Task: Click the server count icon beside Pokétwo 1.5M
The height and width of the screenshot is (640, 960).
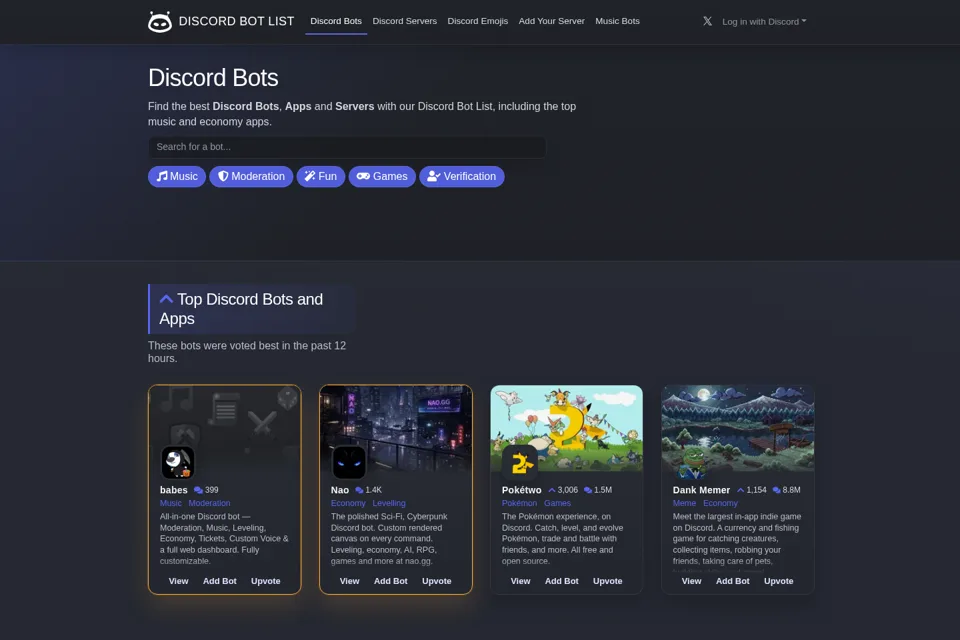Action: click(x=588, y=490)
